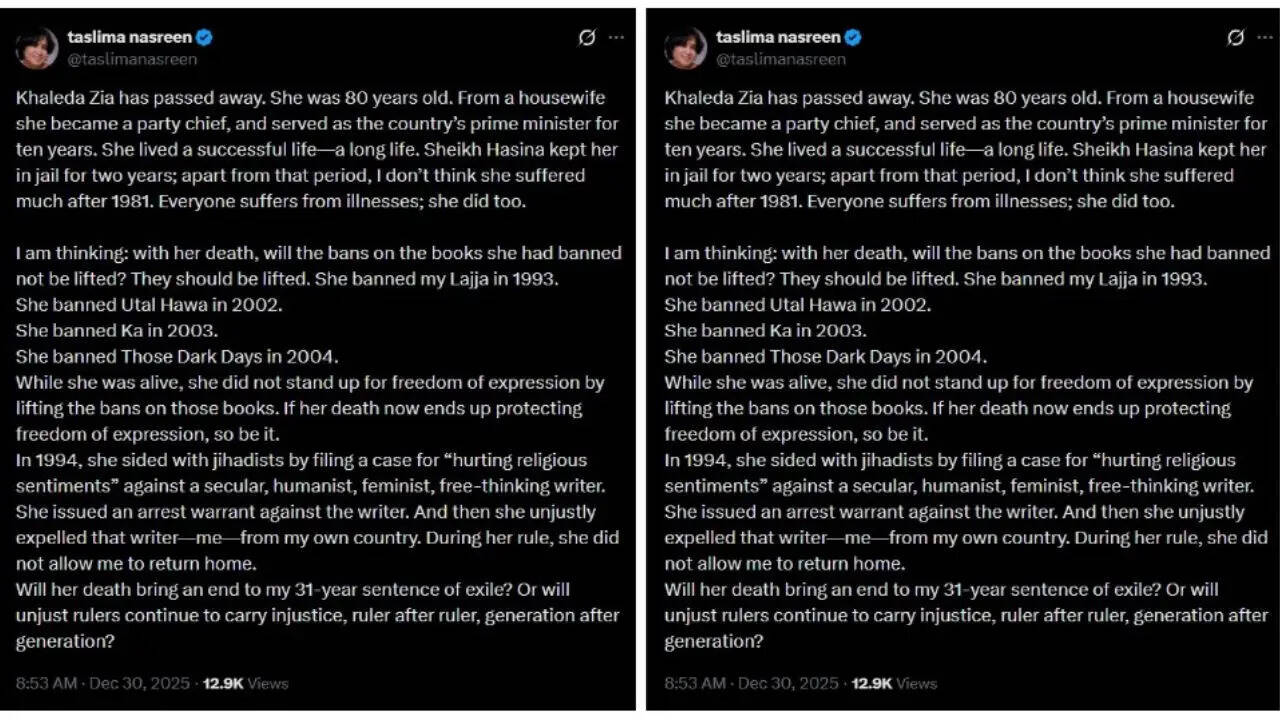The height and width of the screenshot is (720, 1280).
Task: Click the taslima nasreen display name in right tweet
Action: [x=778, y=38]
